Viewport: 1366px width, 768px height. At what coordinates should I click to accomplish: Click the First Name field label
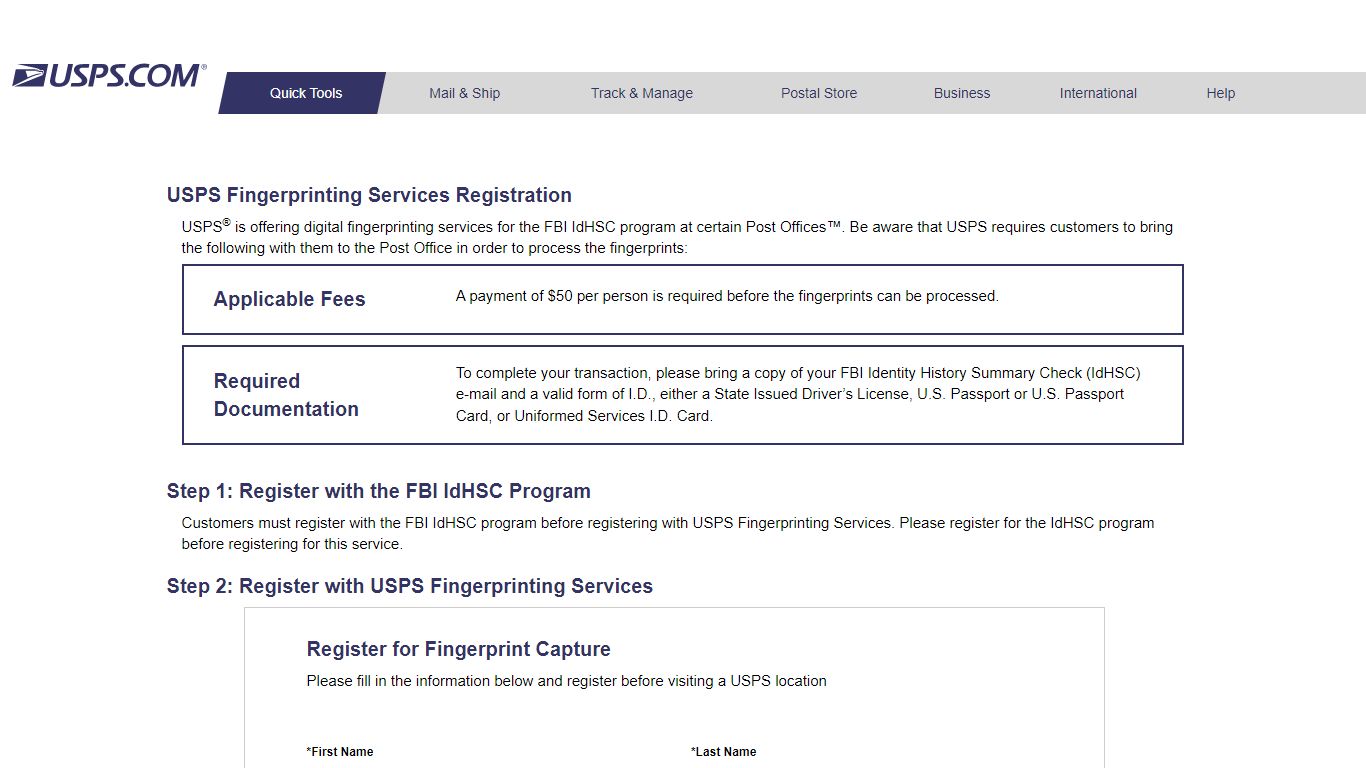pos(340,752)
